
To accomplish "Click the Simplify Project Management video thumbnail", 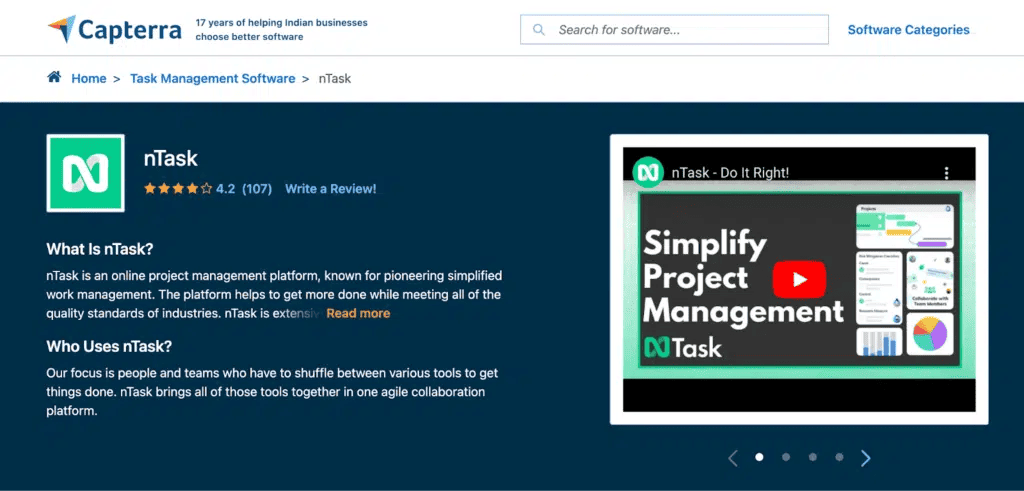I will tap(799, 279).
